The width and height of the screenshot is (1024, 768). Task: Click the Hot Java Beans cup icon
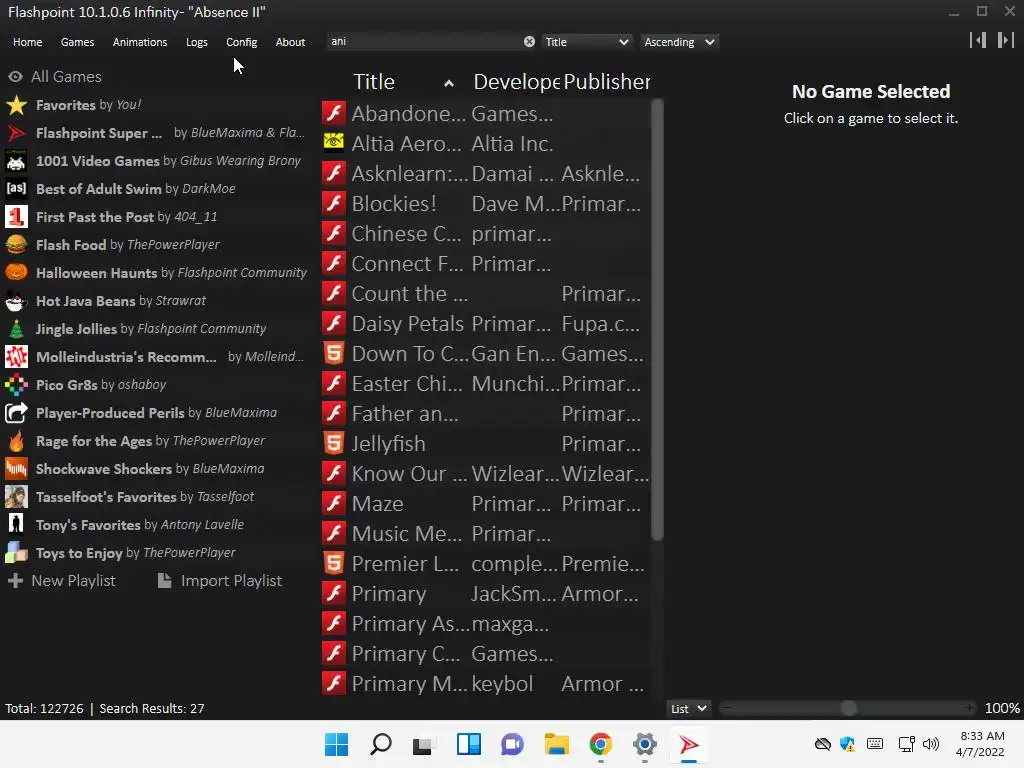point(16,301)
